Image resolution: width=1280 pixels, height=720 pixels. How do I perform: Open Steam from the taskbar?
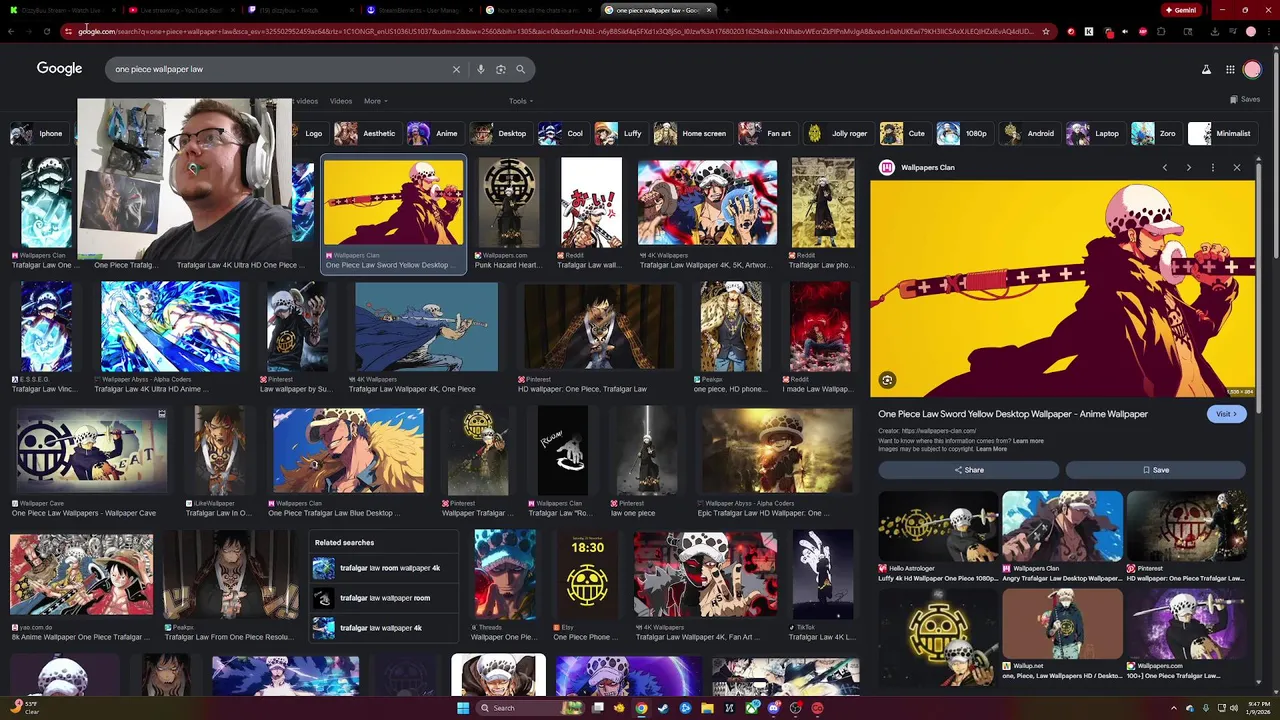(663, 708)
